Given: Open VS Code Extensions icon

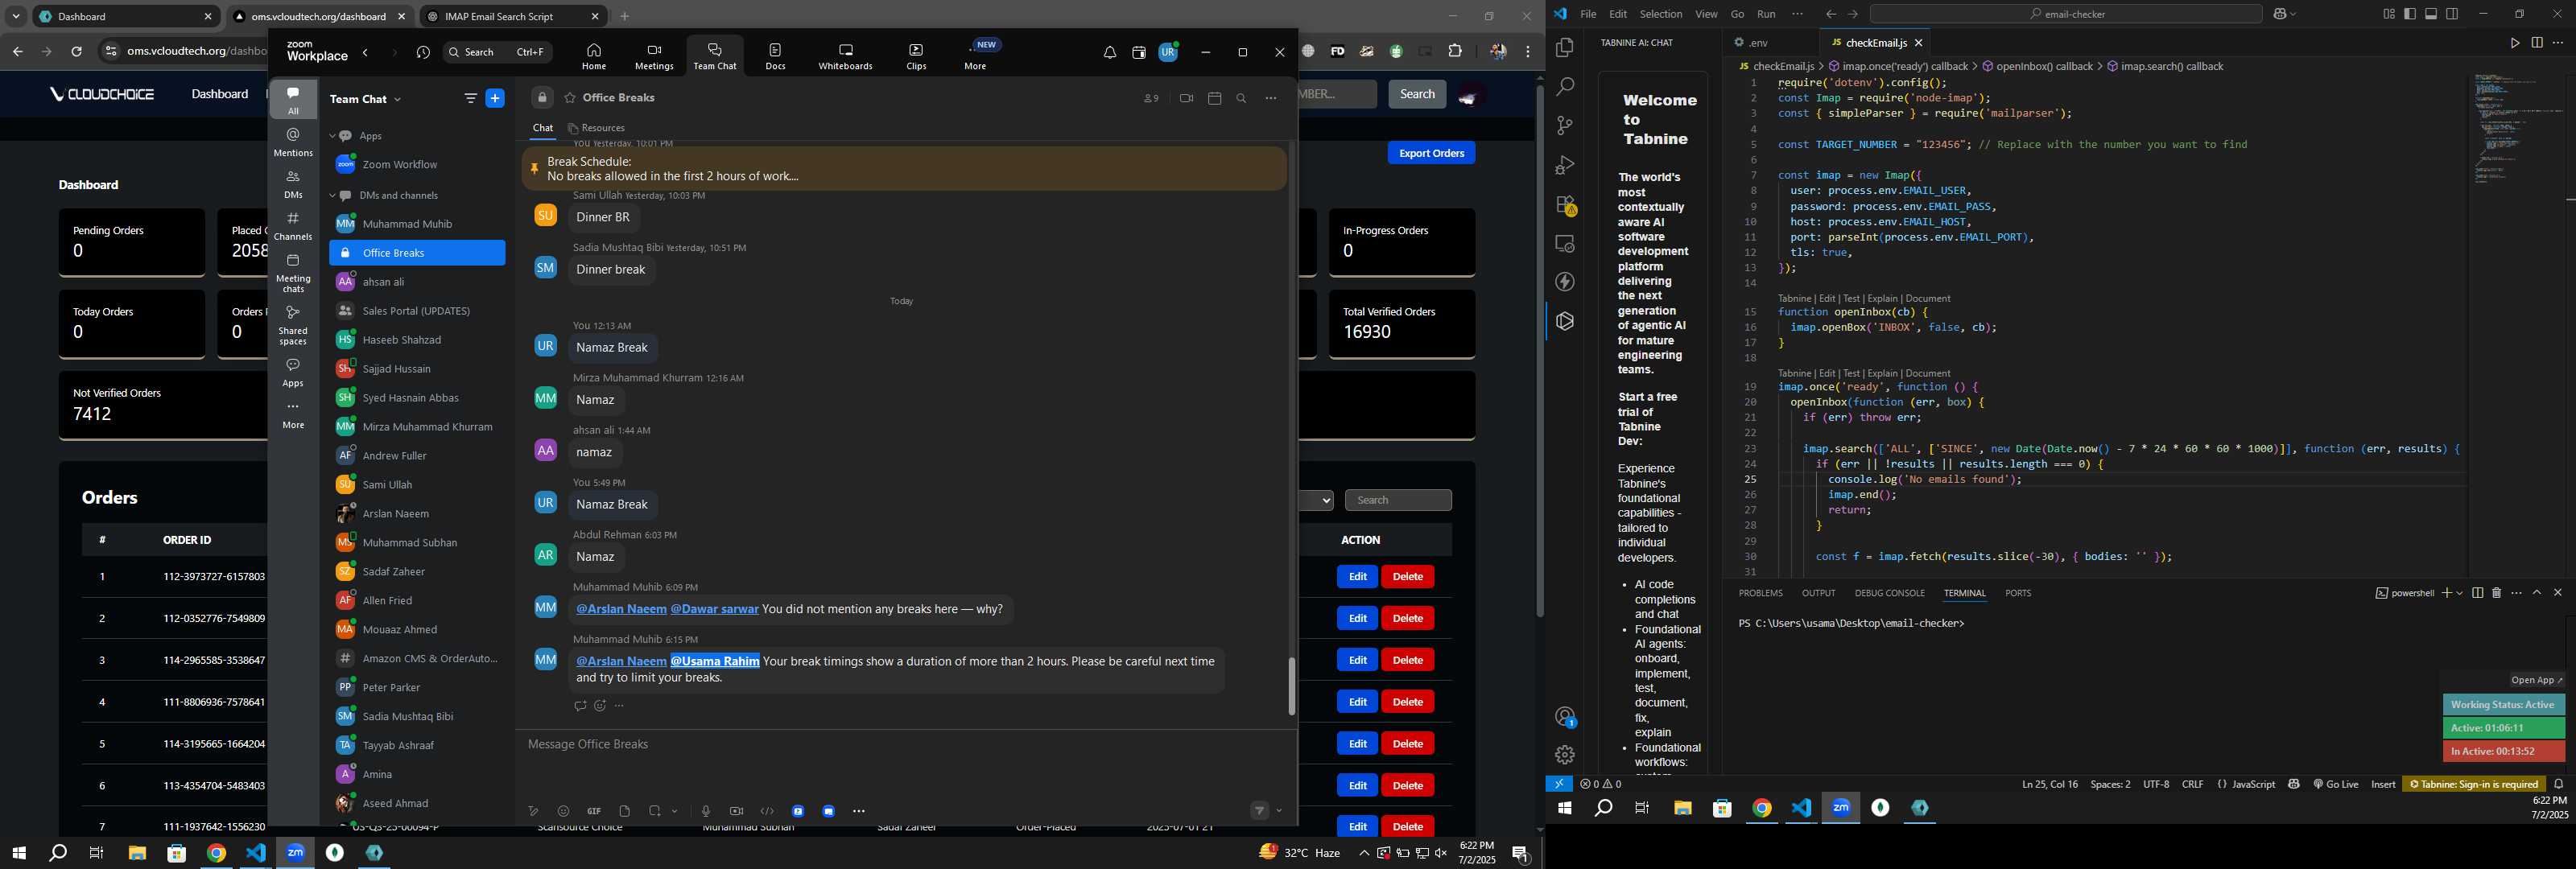Looking at the screenshot, I should click(1565, 204).
